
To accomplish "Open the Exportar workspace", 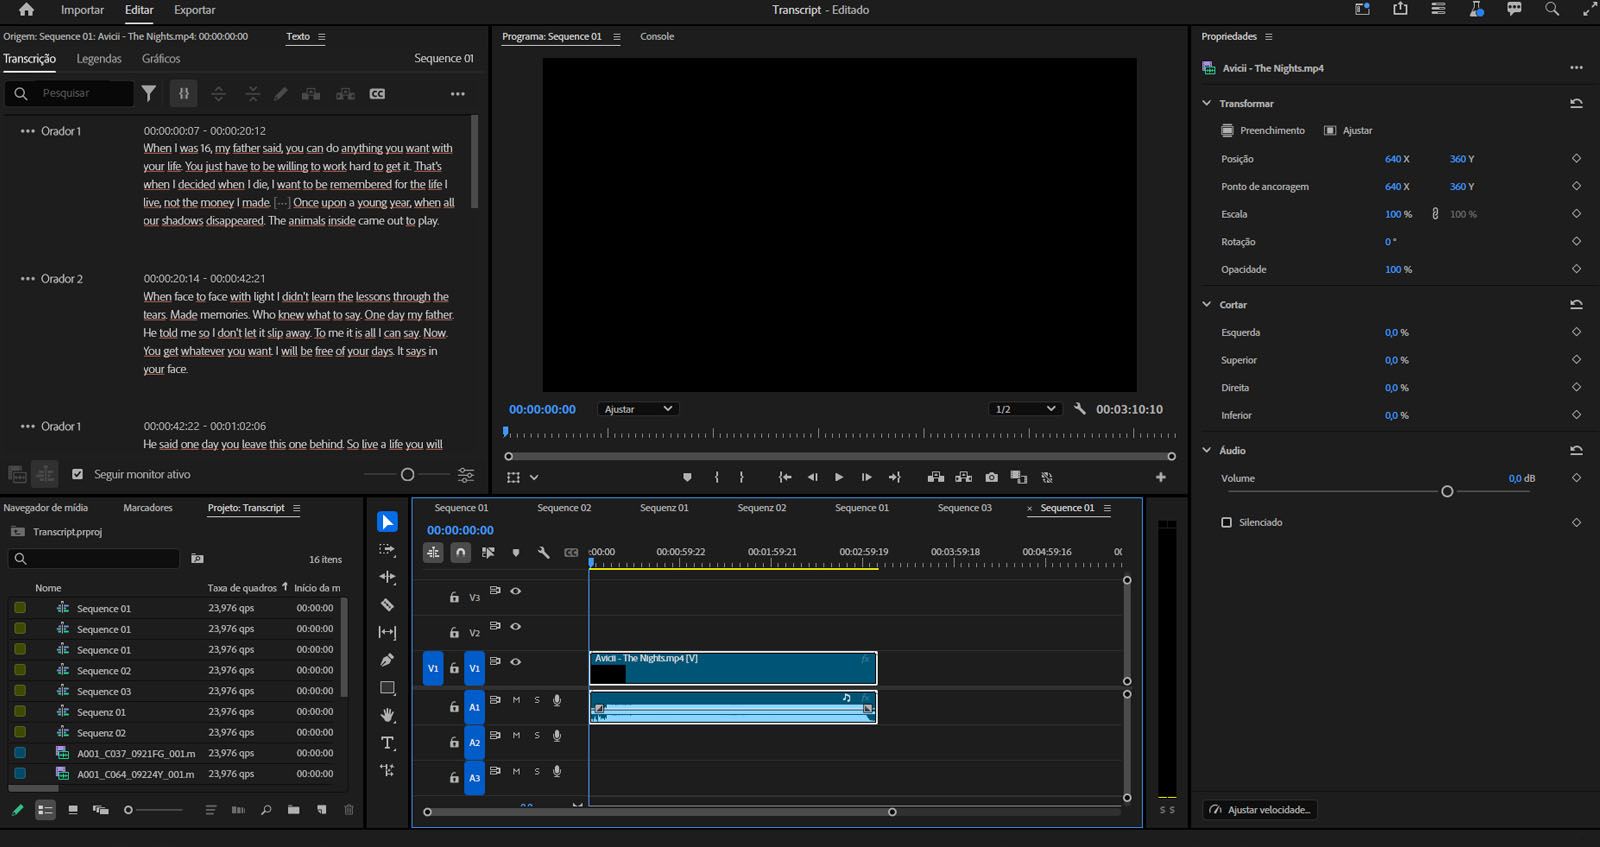I will [x=194, y=10].
